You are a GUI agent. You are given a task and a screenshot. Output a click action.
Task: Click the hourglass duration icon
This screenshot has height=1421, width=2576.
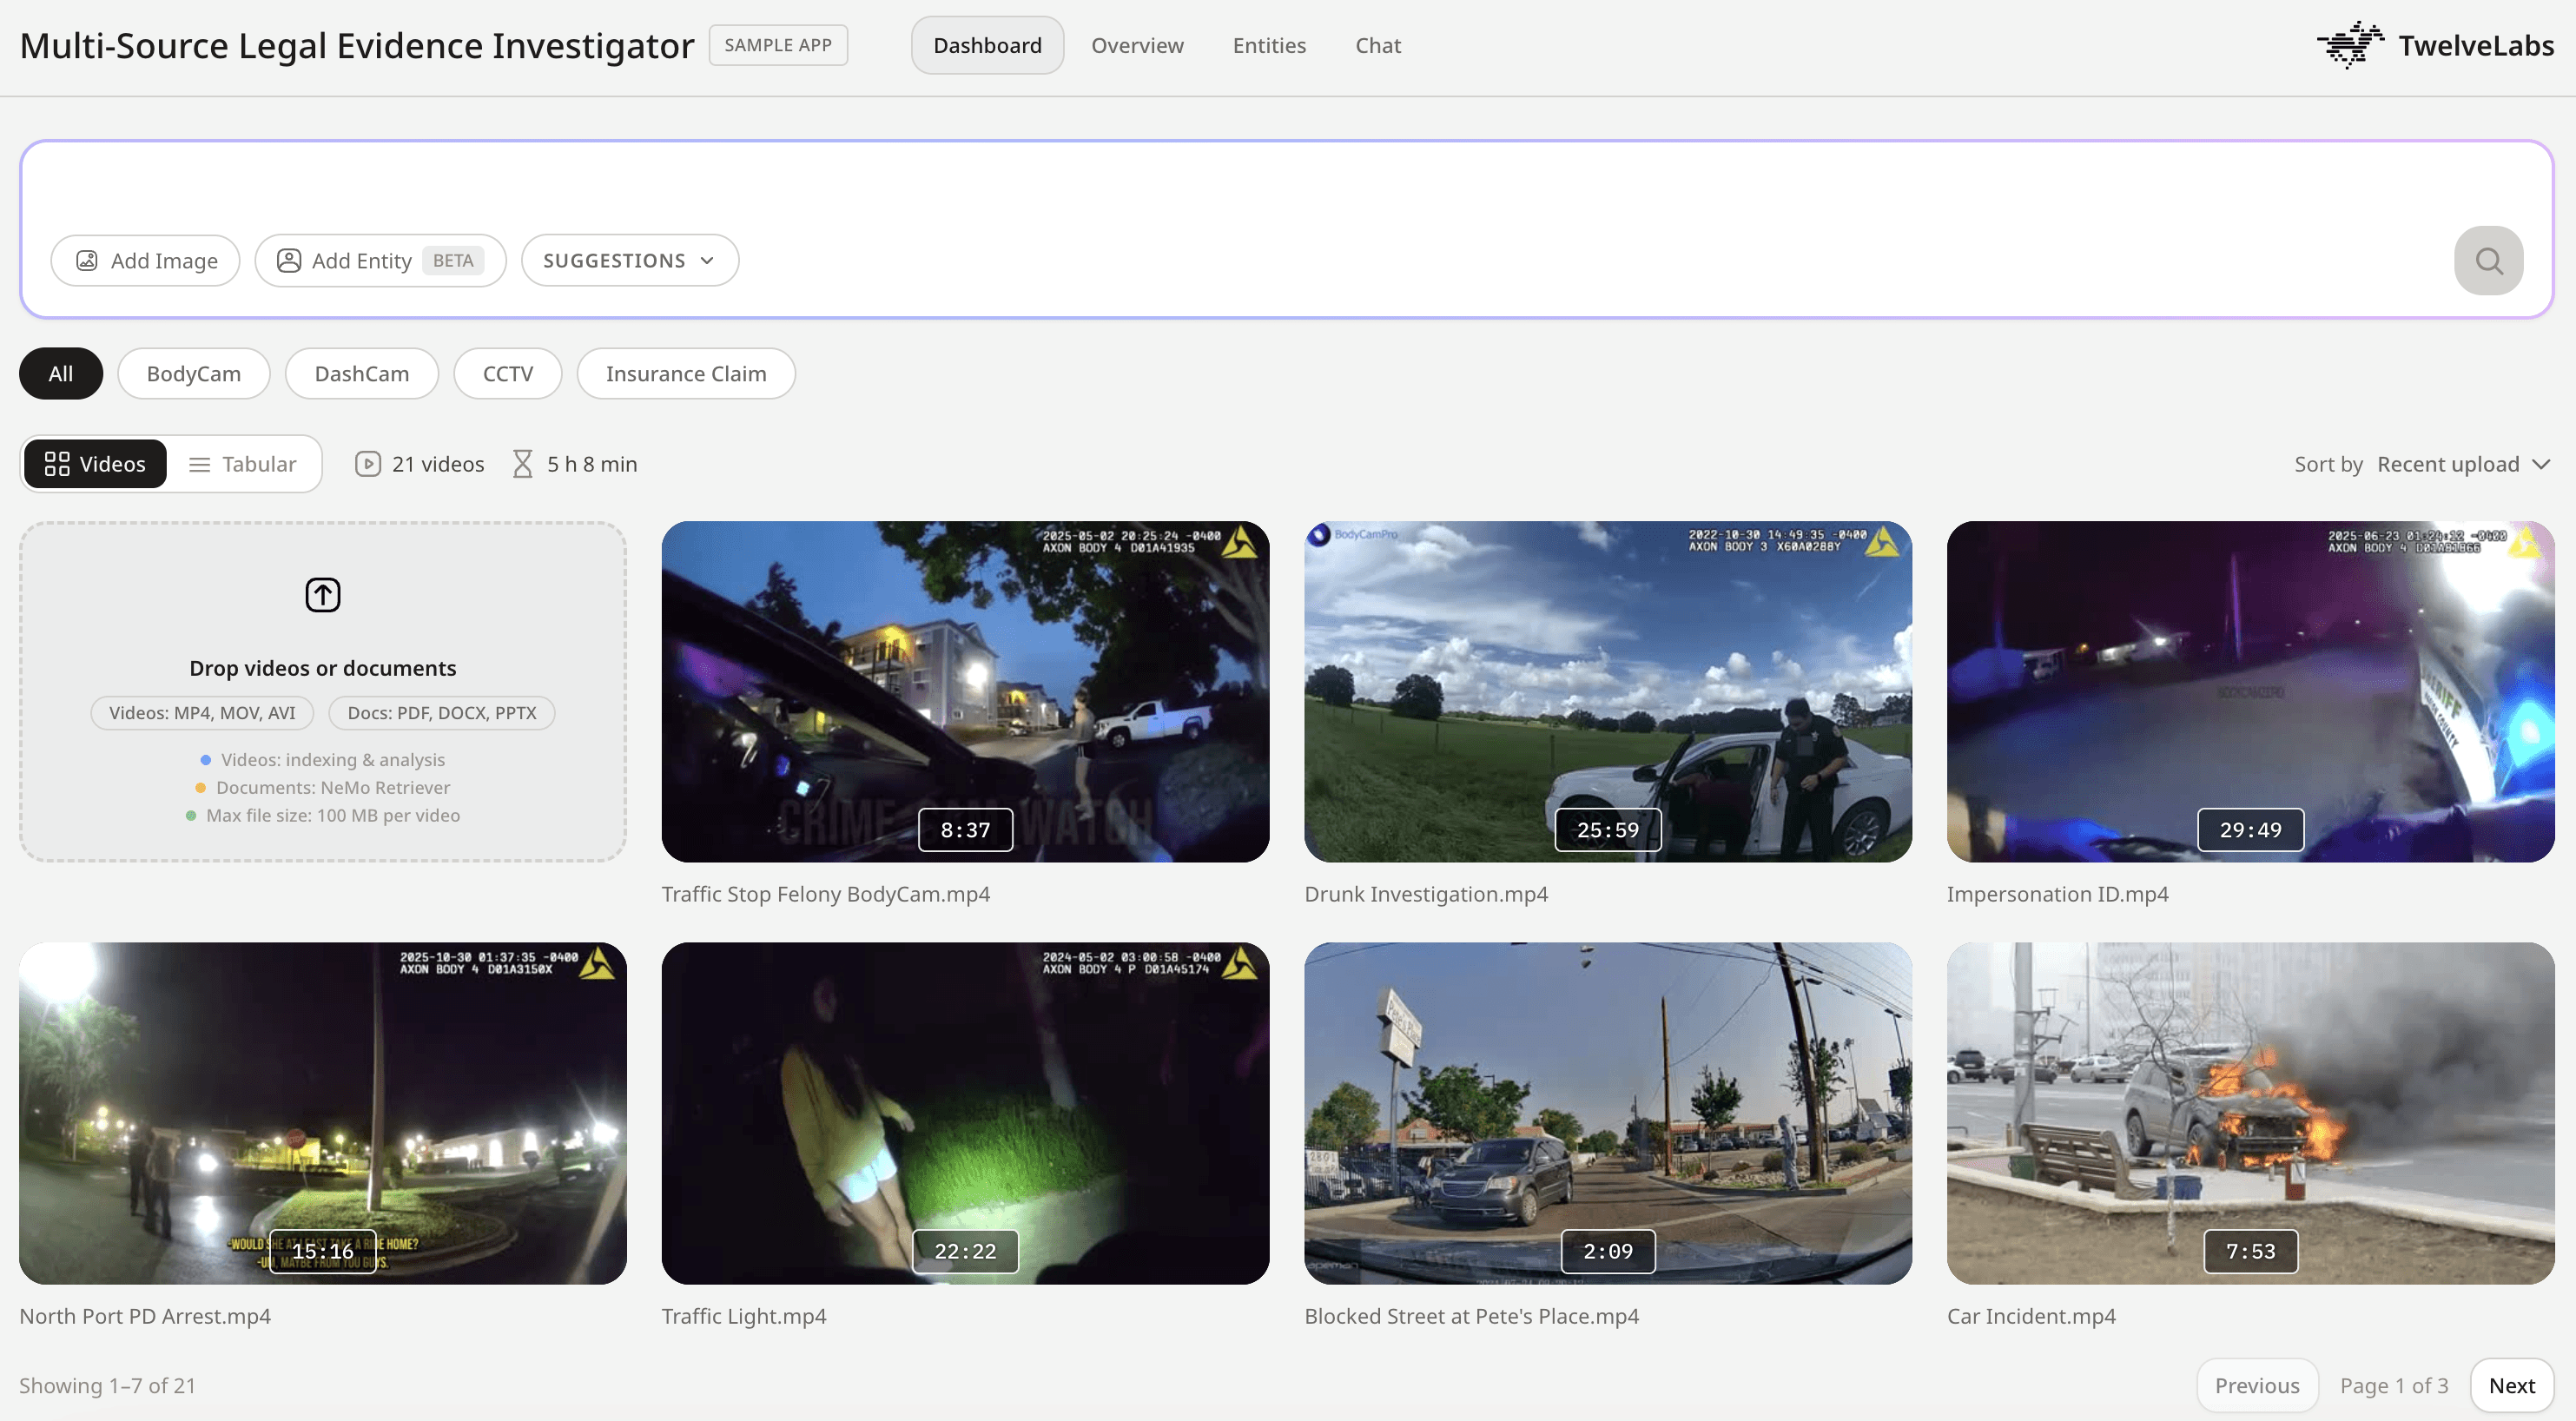tap(522, 464)
